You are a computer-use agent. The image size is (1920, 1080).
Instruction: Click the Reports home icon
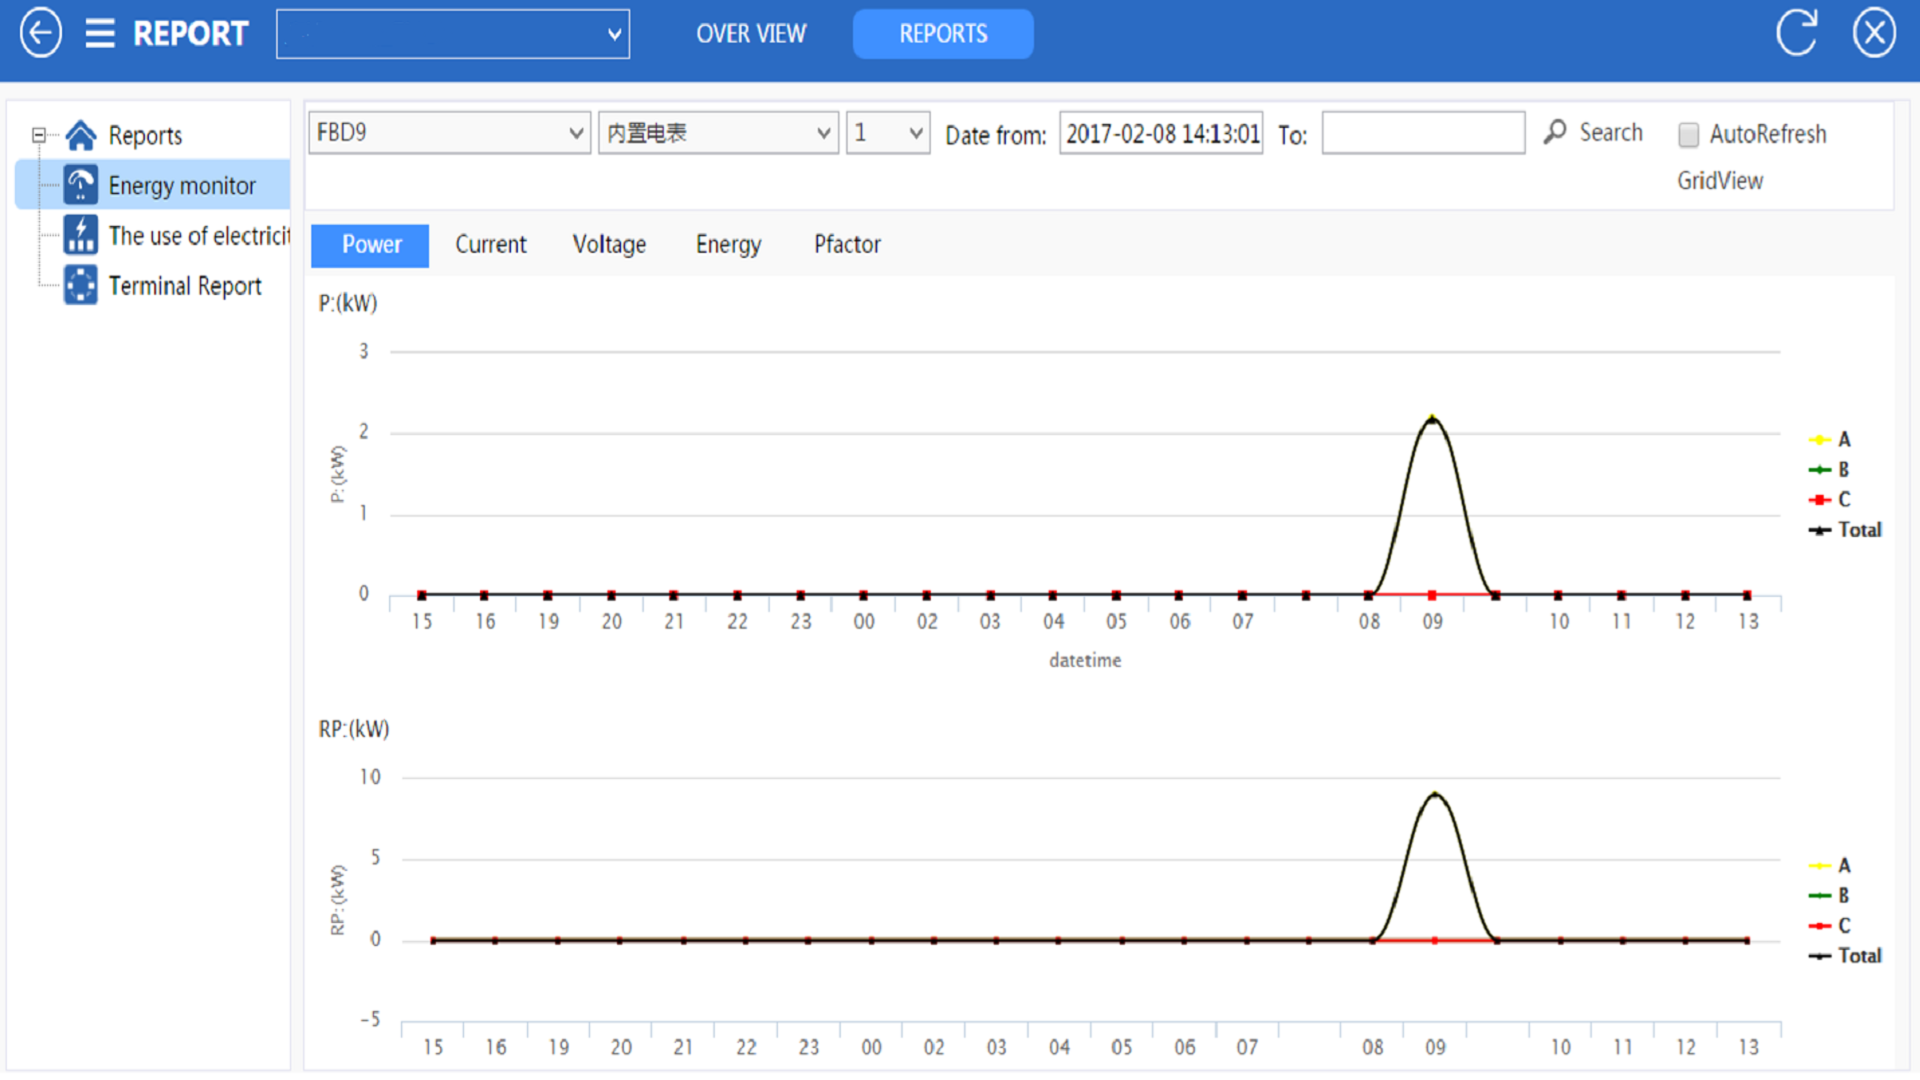[x=81, y=135]
